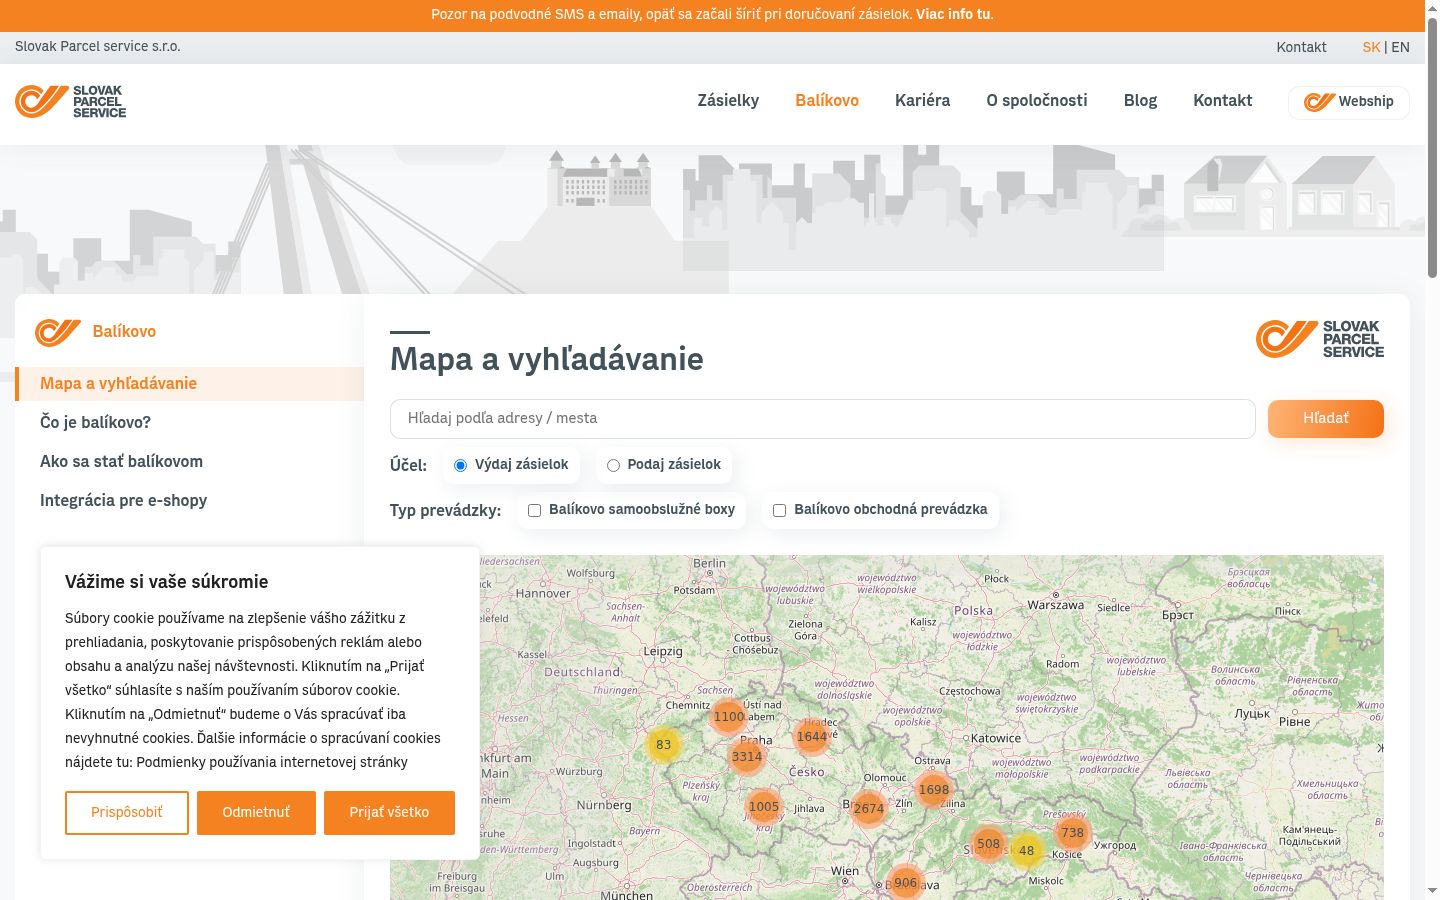Click the Balíkovo sidebar logo icon
Image resolution: width=1440 pixels, height=900 pixels.
pos(58,332)
